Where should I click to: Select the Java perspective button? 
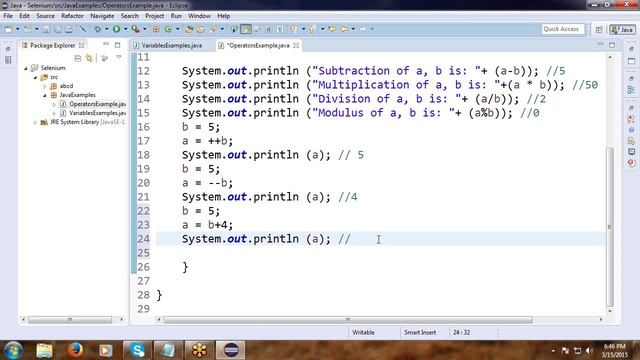pos(622,29)
